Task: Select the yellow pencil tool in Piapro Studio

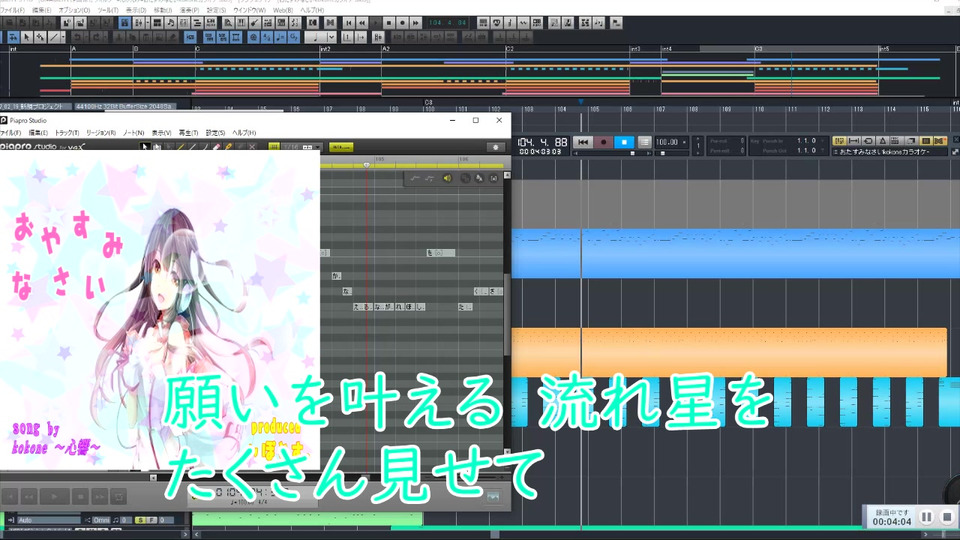Action: point(181,147)
